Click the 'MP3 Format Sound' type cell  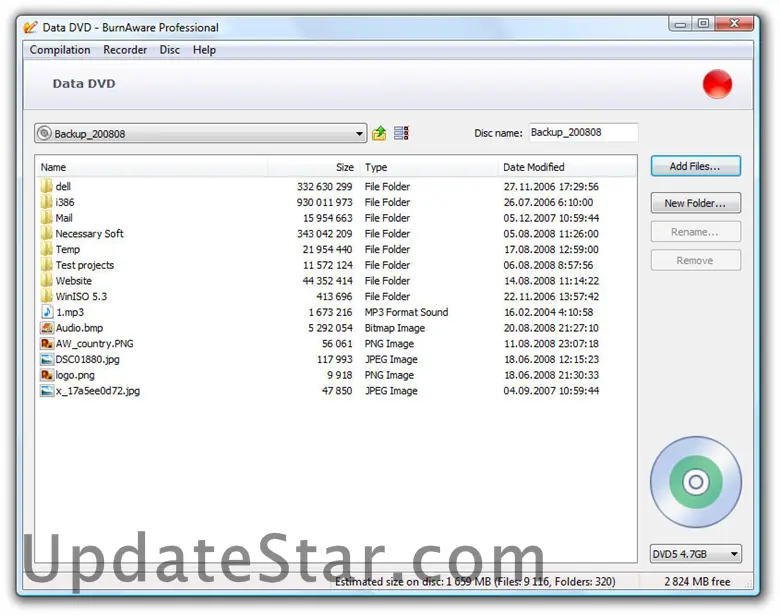(x=406, y=312)
